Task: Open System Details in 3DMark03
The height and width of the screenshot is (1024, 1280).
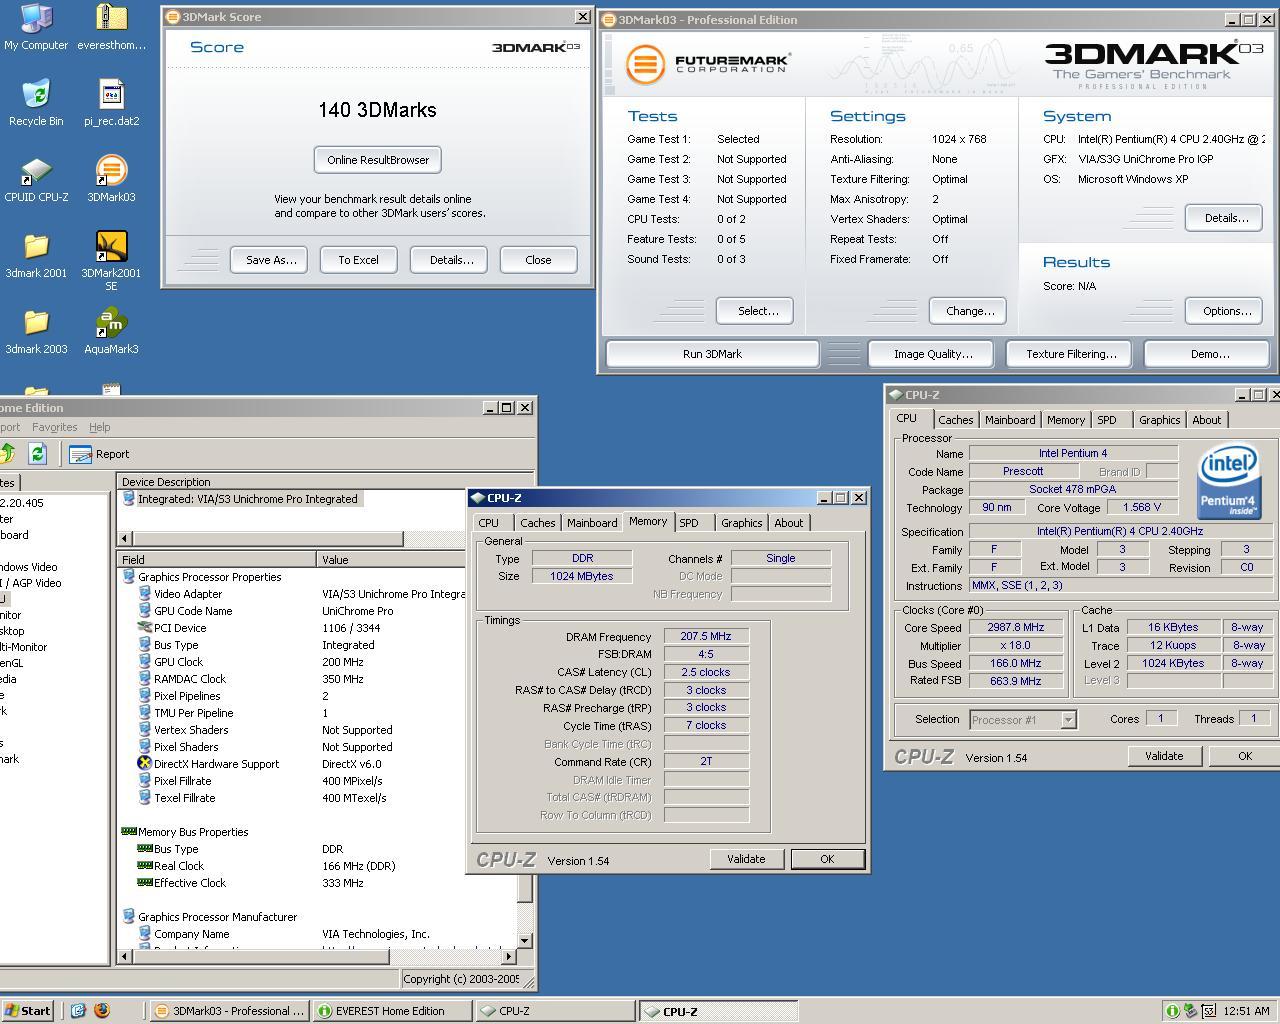Action: click(x=1226, y=218)
